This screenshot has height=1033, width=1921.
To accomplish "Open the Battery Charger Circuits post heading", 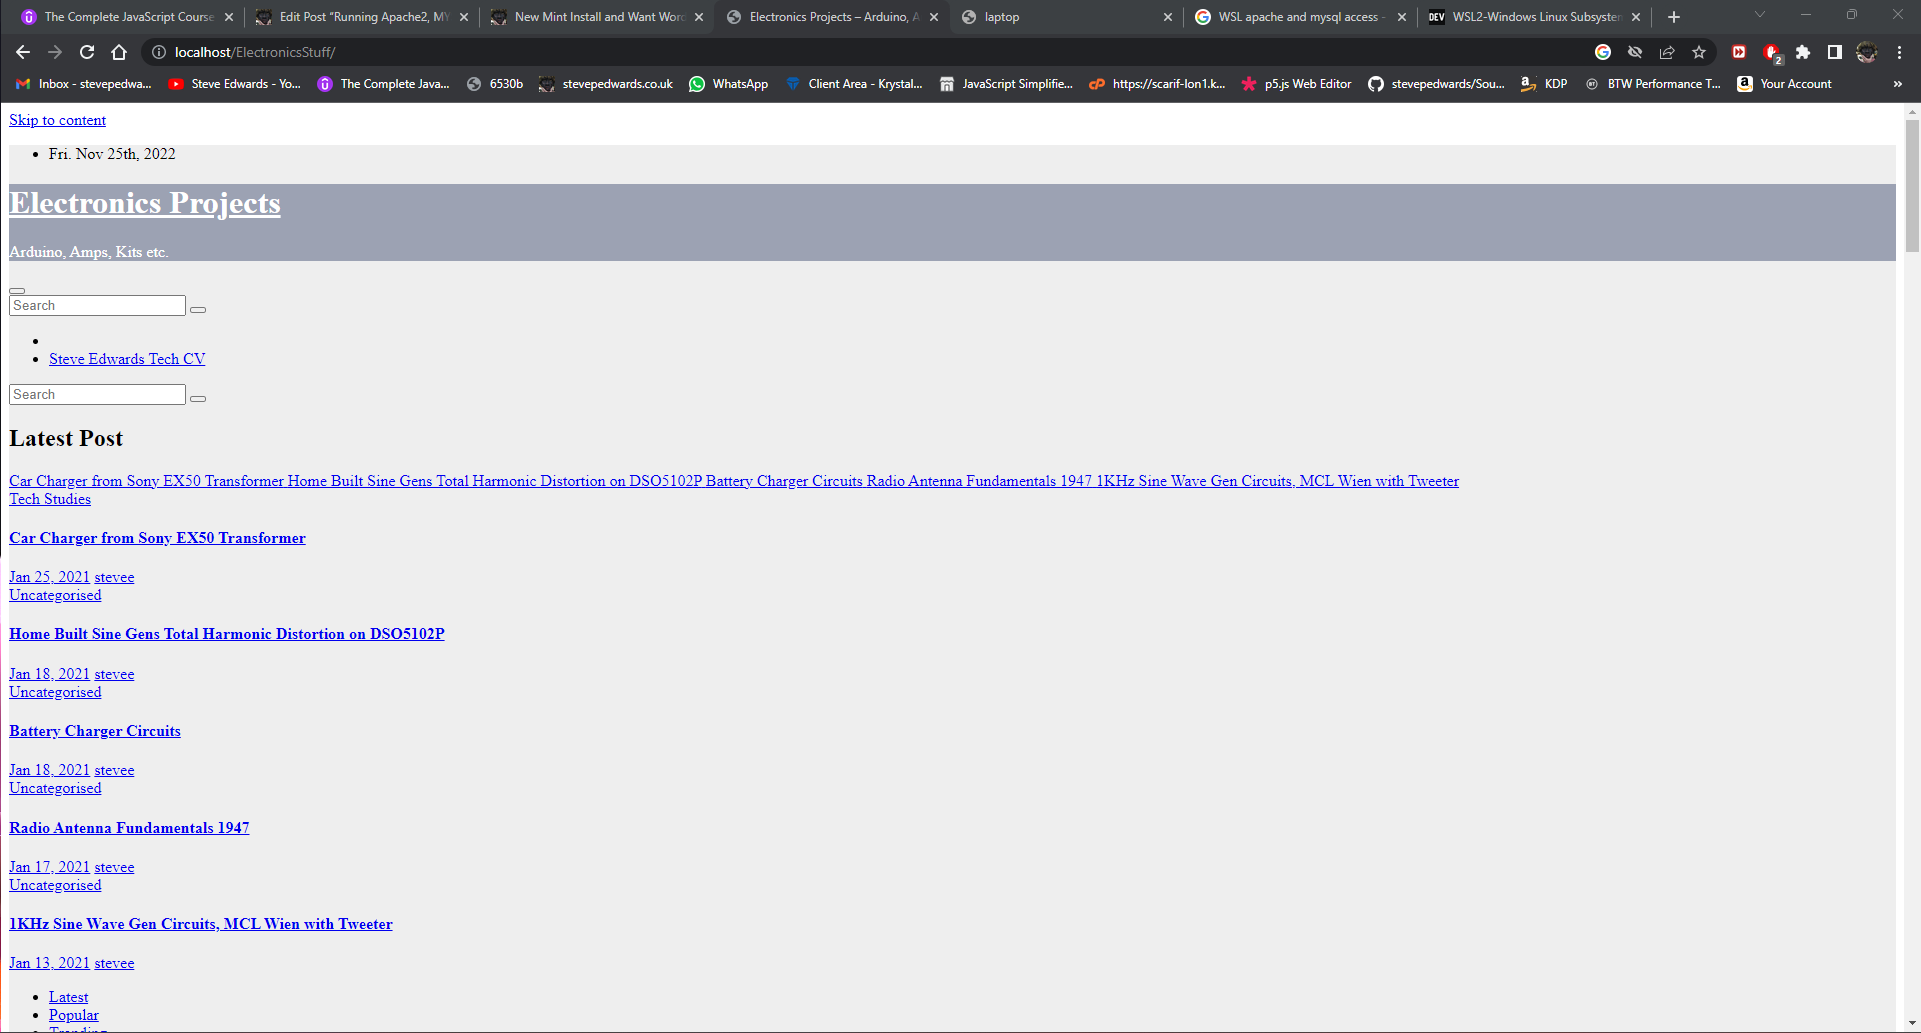I will (x=95, y=731).
